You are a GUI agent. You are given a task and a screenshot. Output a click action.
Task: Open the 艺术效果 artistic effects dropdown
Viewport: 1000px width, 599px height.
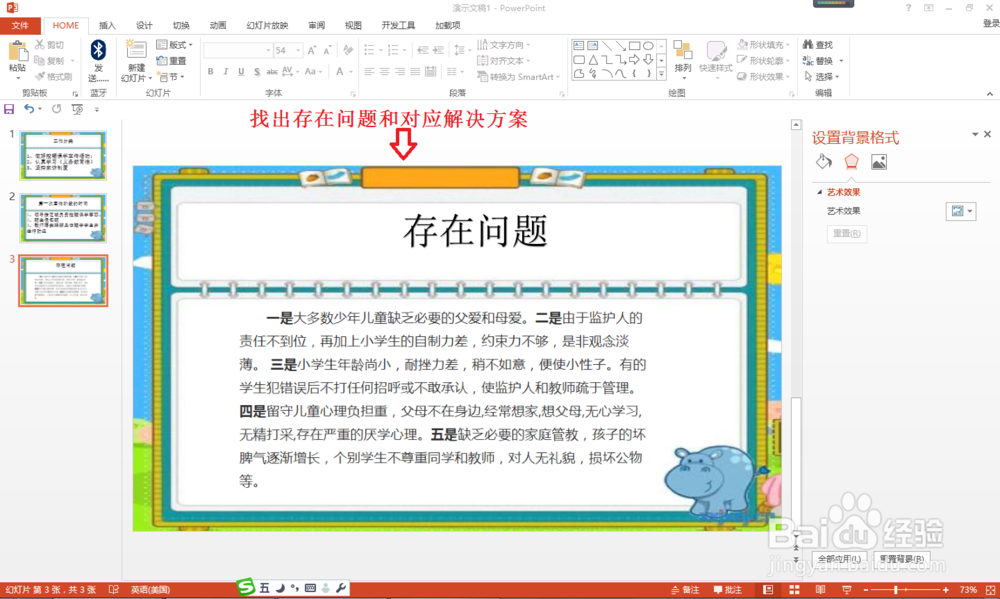(x=961, y=210)
